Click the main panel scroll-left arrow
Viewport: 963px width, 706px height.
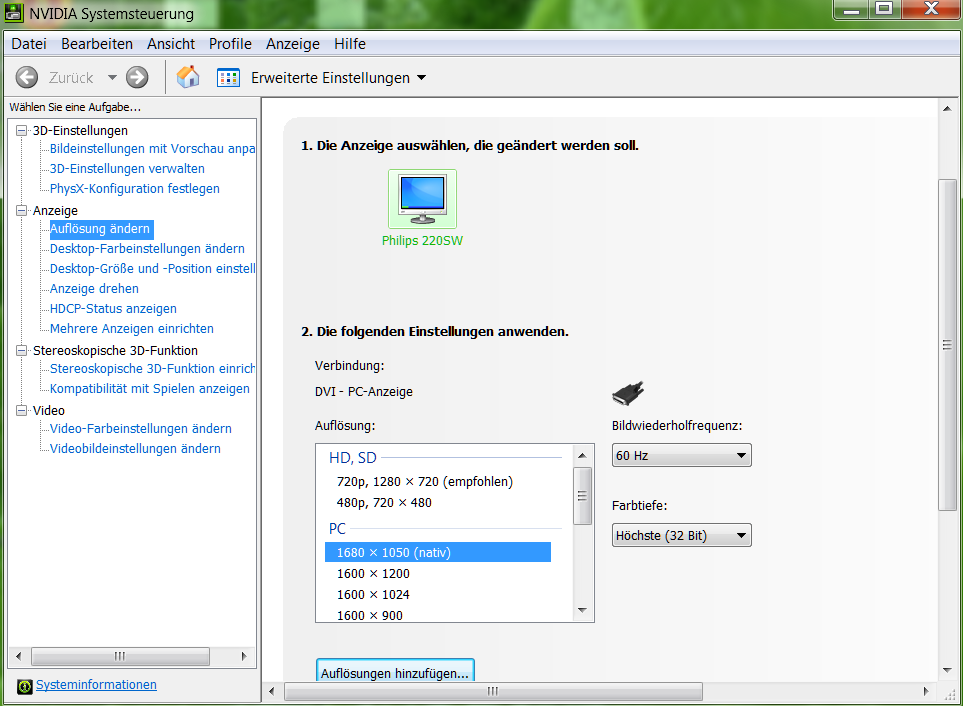(x=272, y=691)
